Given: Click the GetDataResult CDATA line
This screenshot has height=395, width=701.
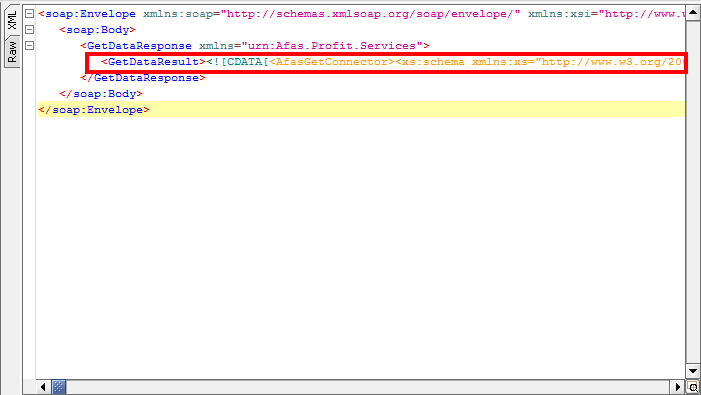Looking at the screenshot, I should [386, 62].
